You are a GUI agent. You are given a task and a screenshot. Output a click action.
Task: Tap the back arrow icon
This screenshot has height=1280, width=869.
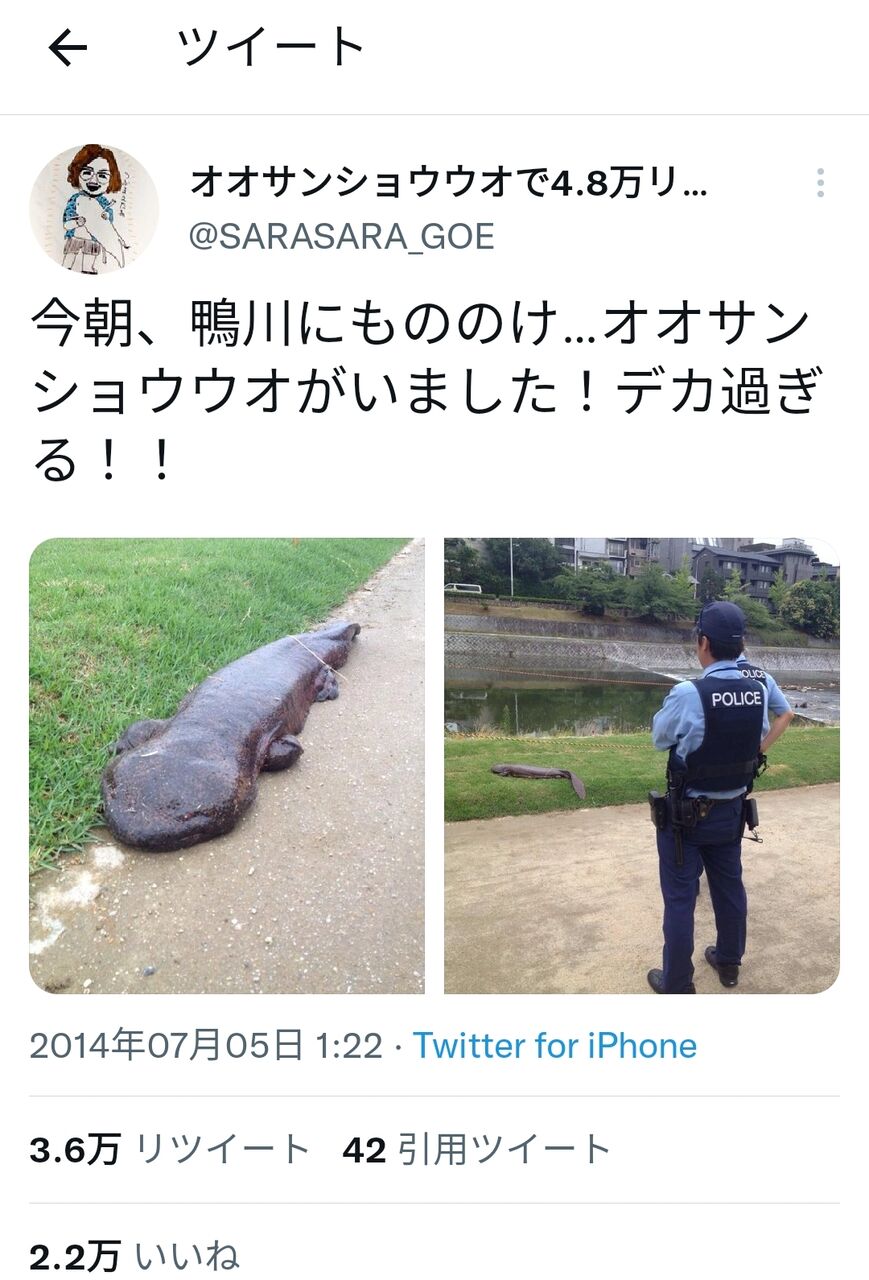click(68, 47)
